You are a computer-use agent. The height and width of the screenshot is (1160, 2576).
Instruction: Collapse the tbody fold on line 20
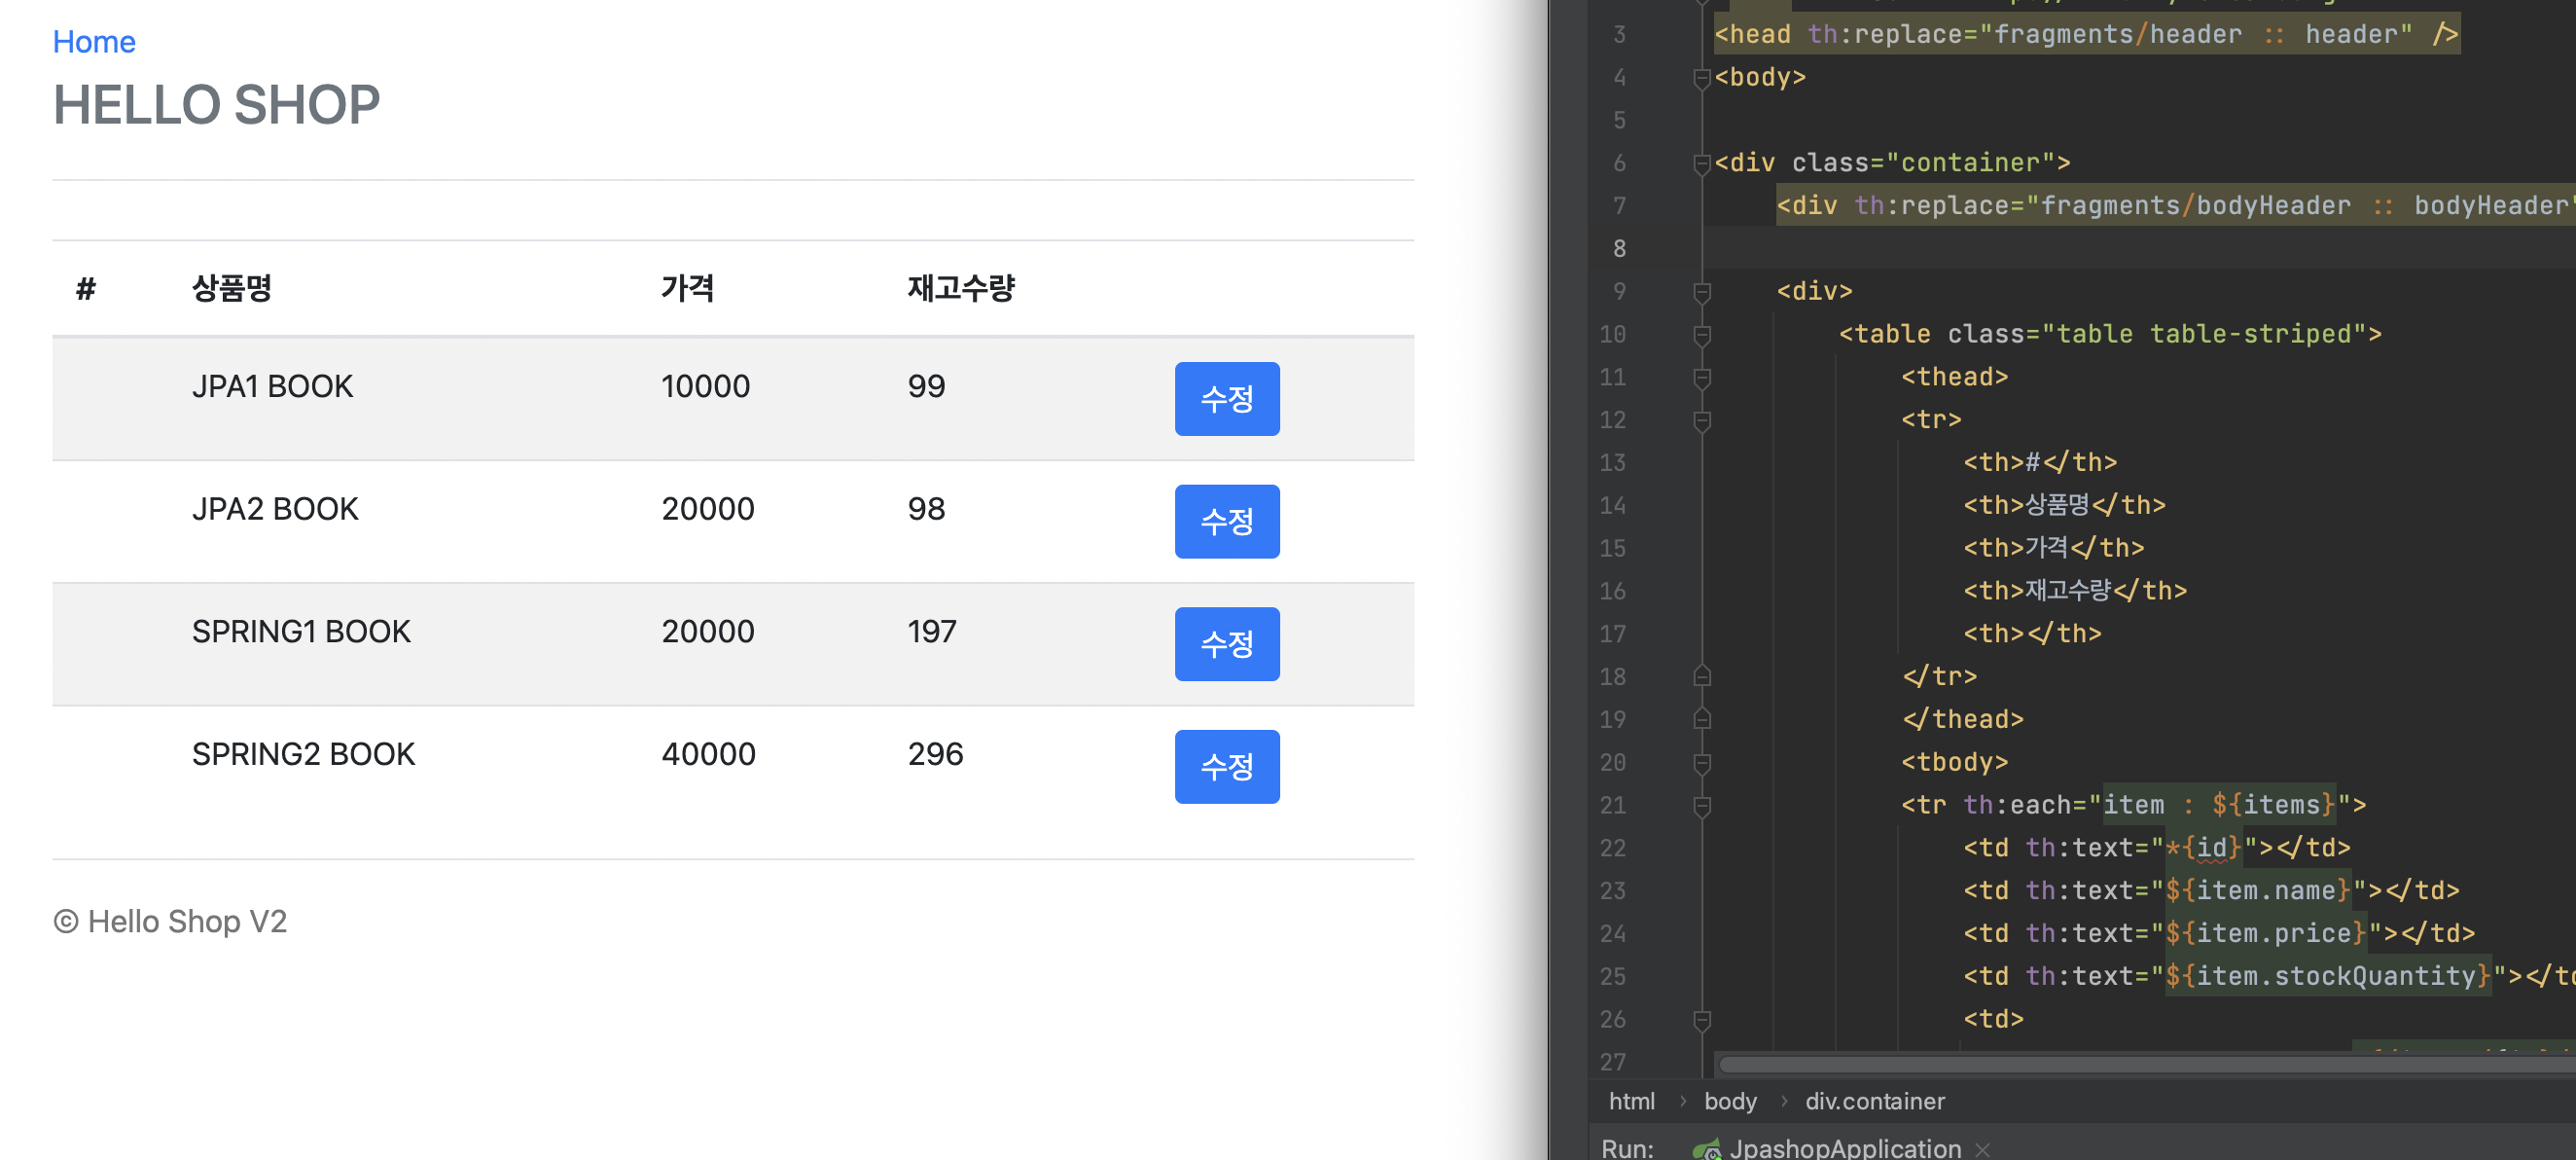coord(1701,763)
